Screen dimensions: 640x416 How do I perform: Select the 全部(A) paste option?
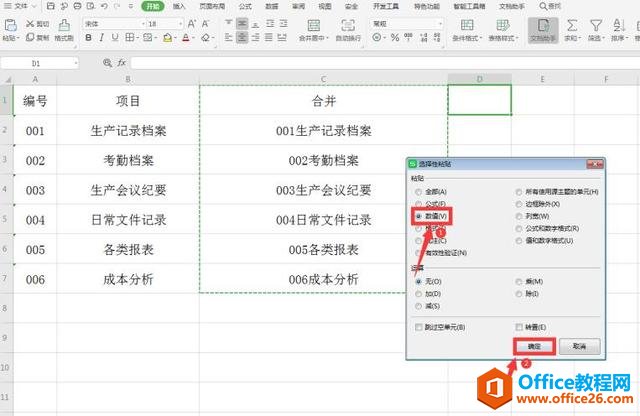[x=418, y=191]
